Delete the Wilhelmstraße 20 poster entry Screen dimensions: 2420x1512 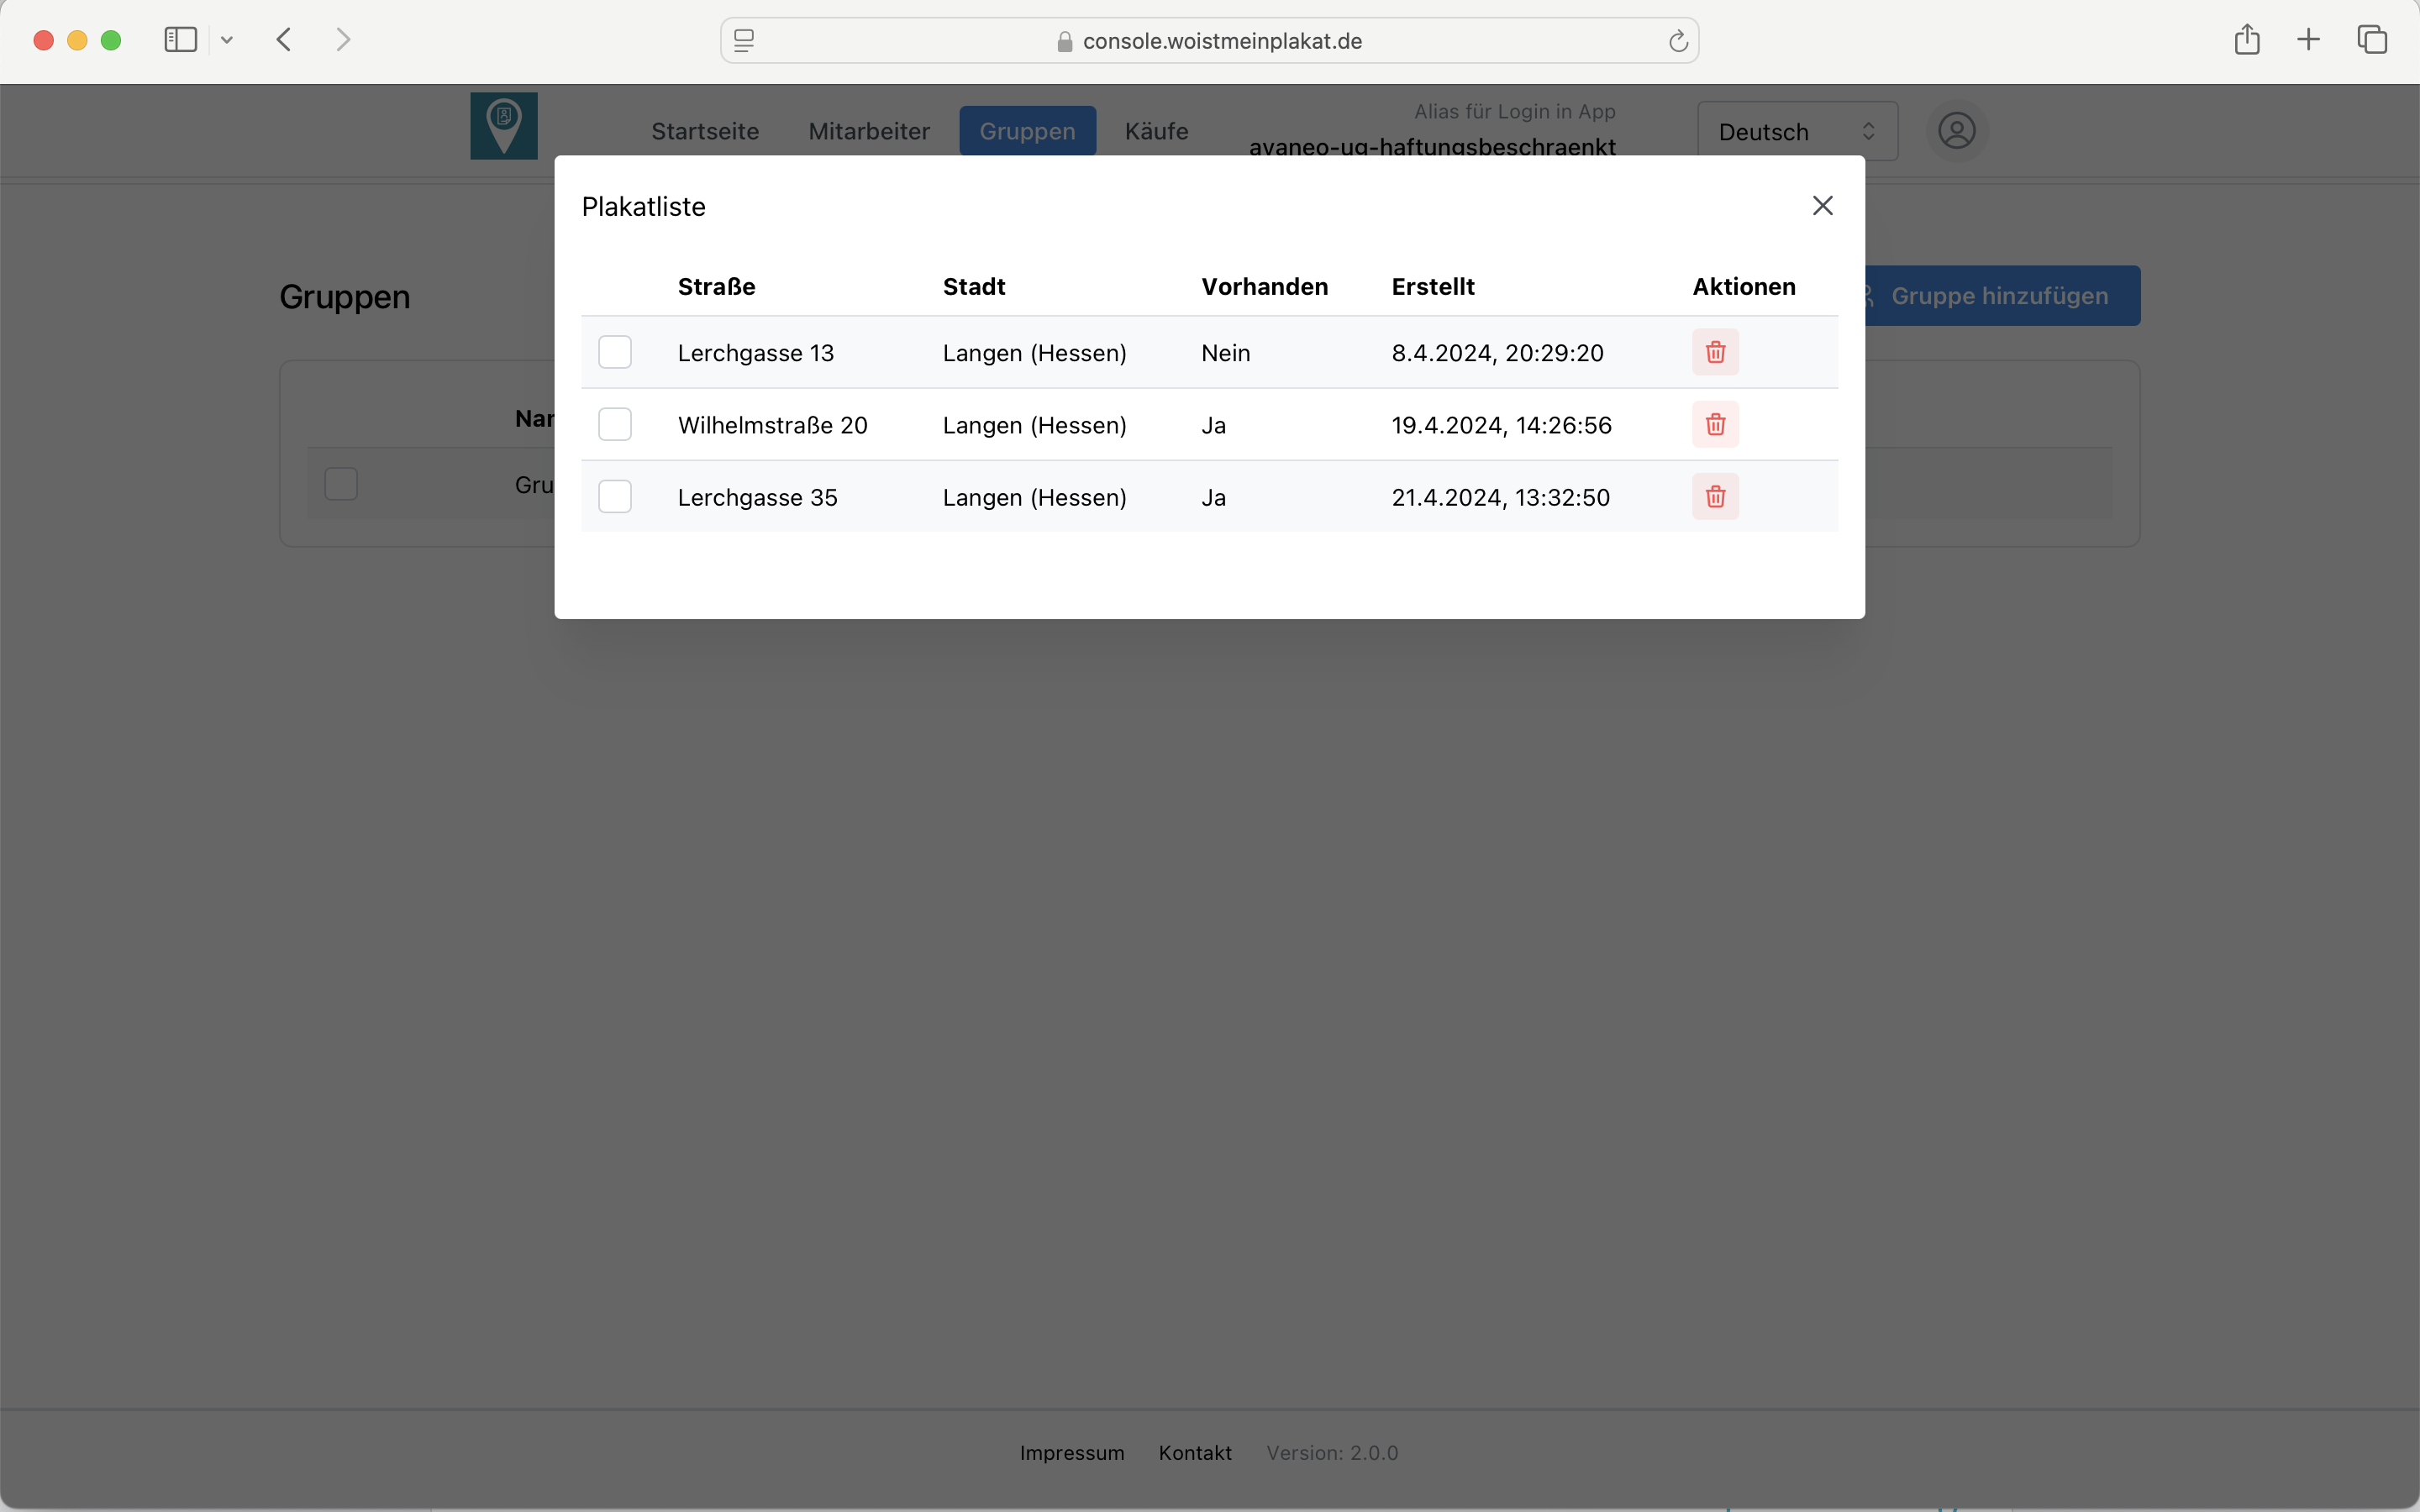[1715, 424]
